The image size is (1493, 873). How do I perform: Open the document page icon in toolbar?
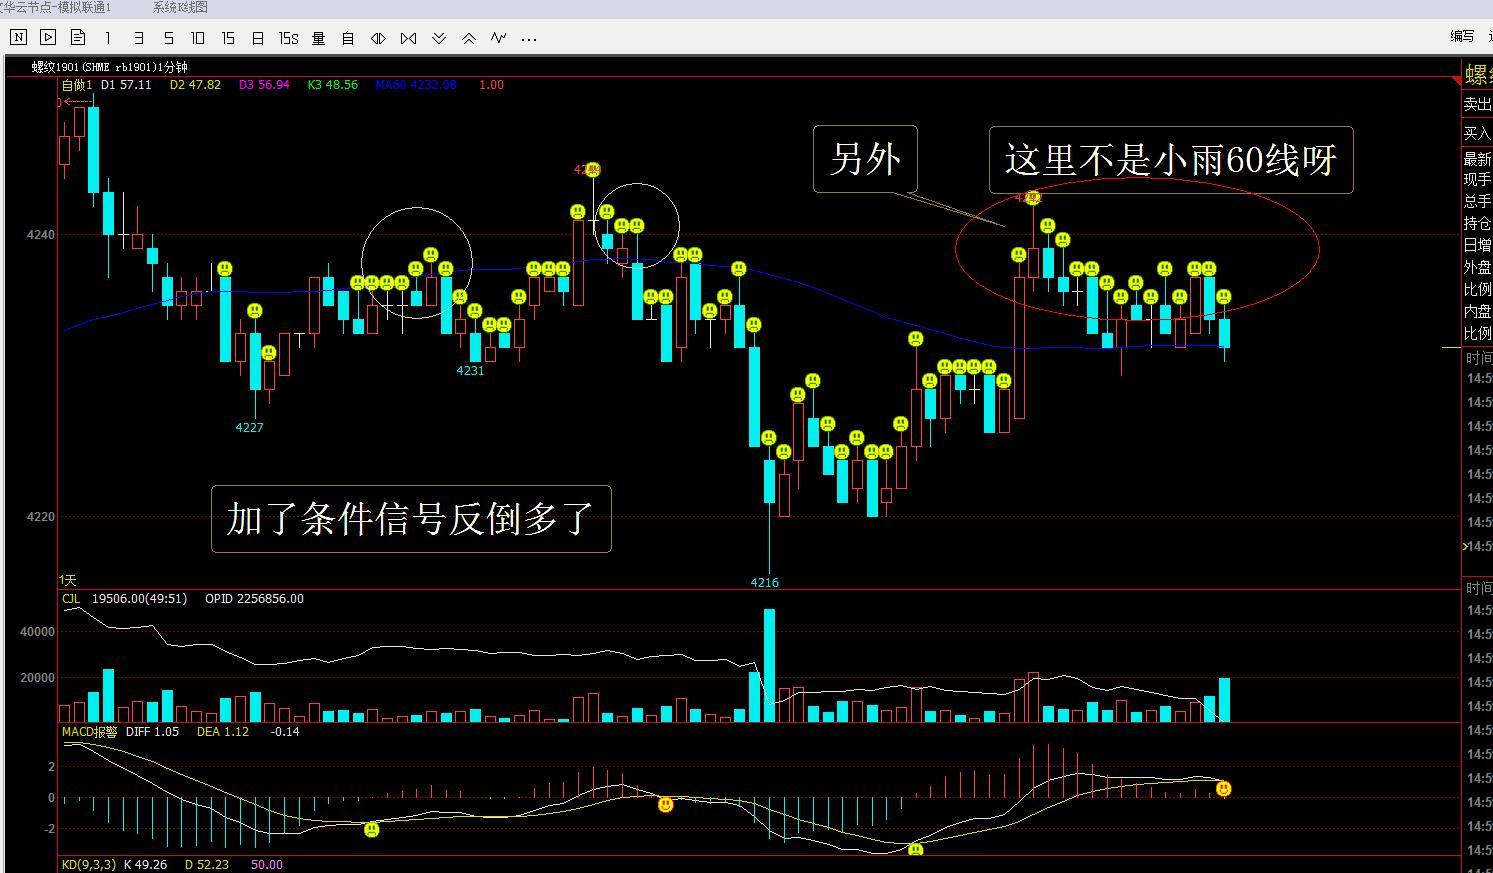pos(78,37)
